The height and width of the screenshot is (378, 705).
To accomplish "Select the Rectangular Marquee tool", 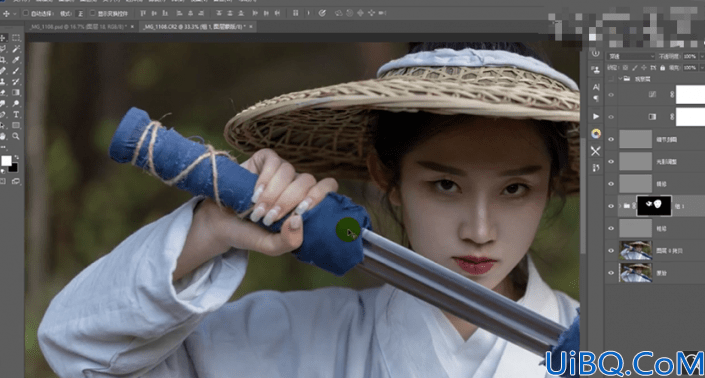I will pos(16,38).
